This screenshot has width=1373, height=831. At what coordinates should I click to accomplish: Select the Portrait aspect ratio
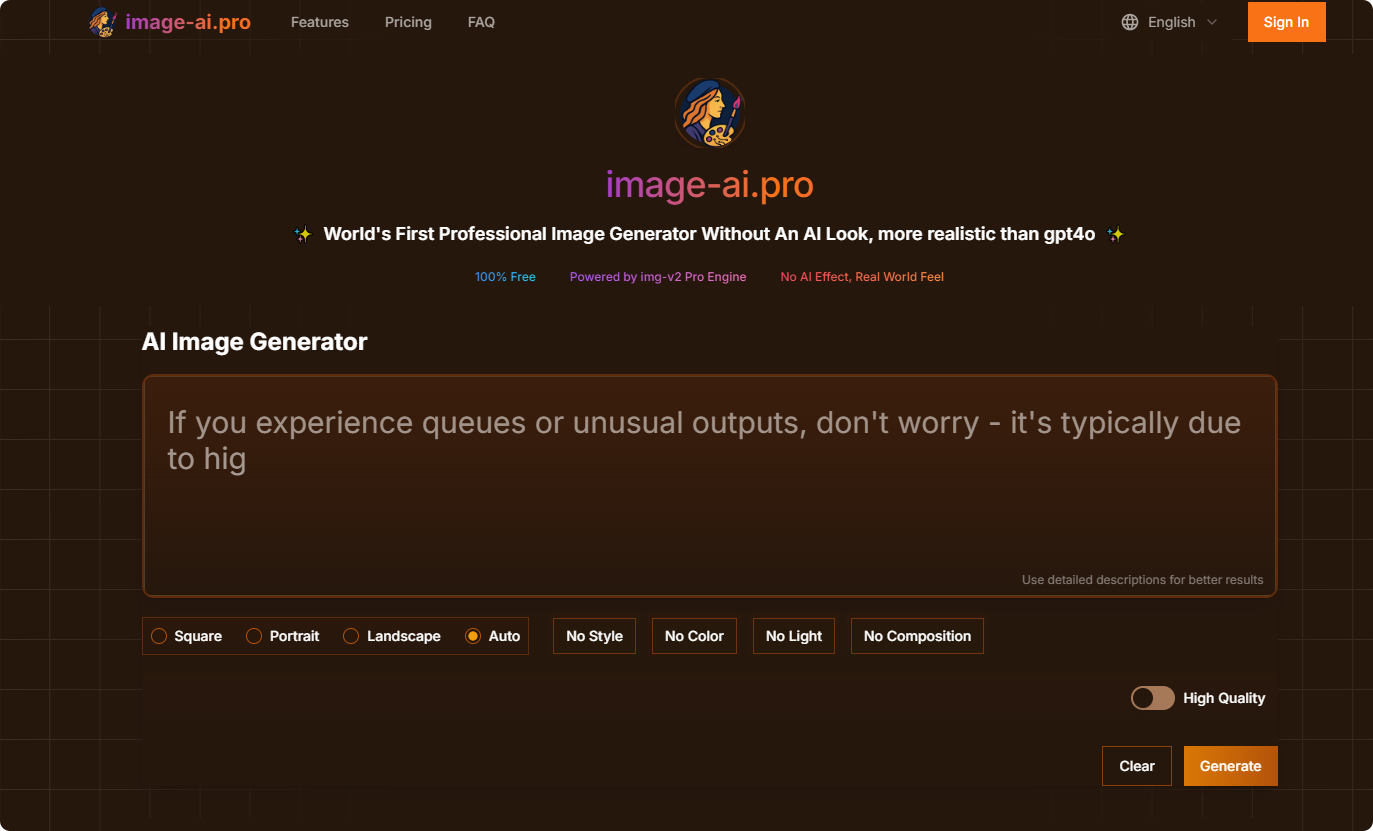click(x=255, y=636)
